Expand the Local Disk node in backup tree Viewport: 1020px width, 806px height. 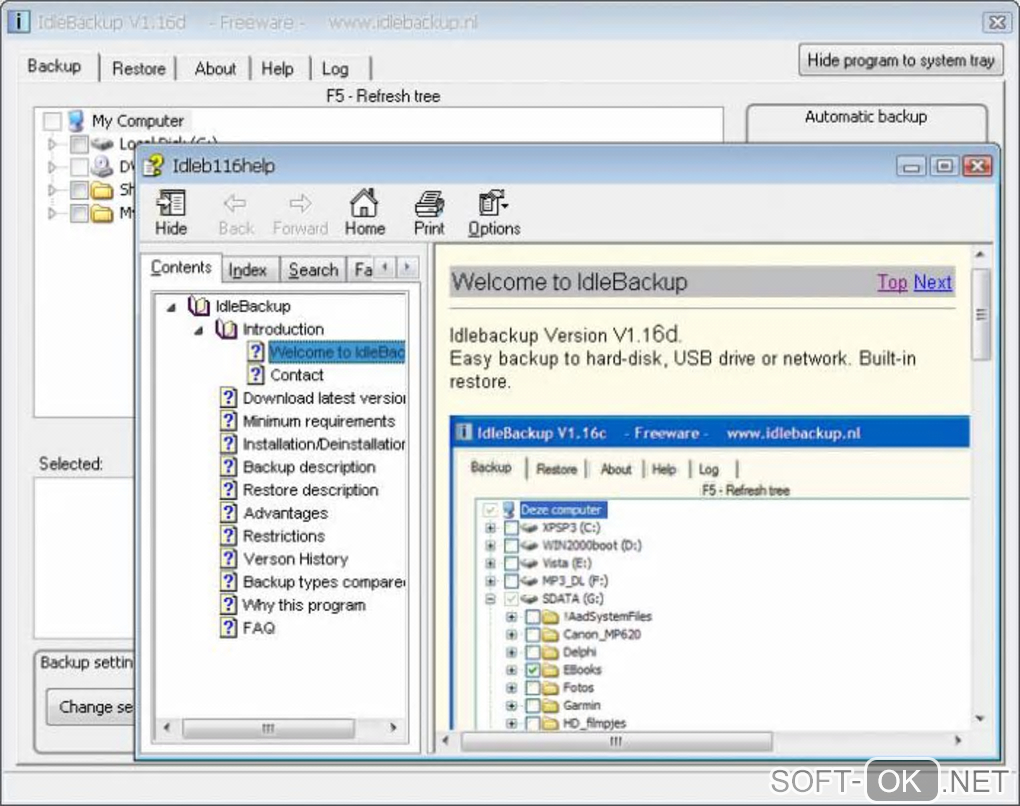pyautogui.click(x=53, y=144)
